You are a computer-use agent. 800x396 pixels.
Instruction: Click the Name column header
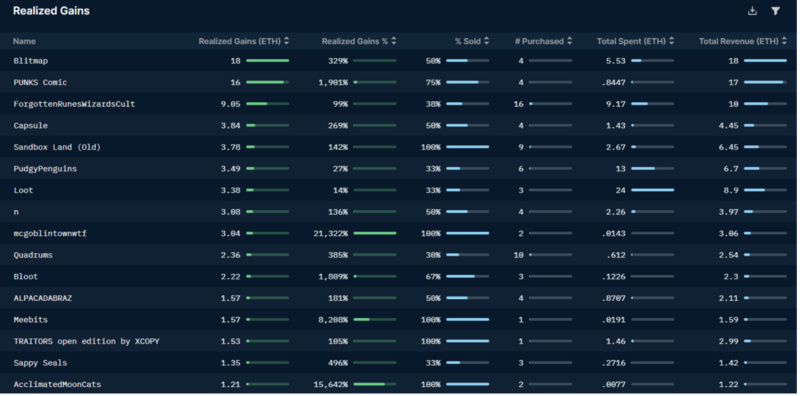pyautogui.click(x=24, y=41)
